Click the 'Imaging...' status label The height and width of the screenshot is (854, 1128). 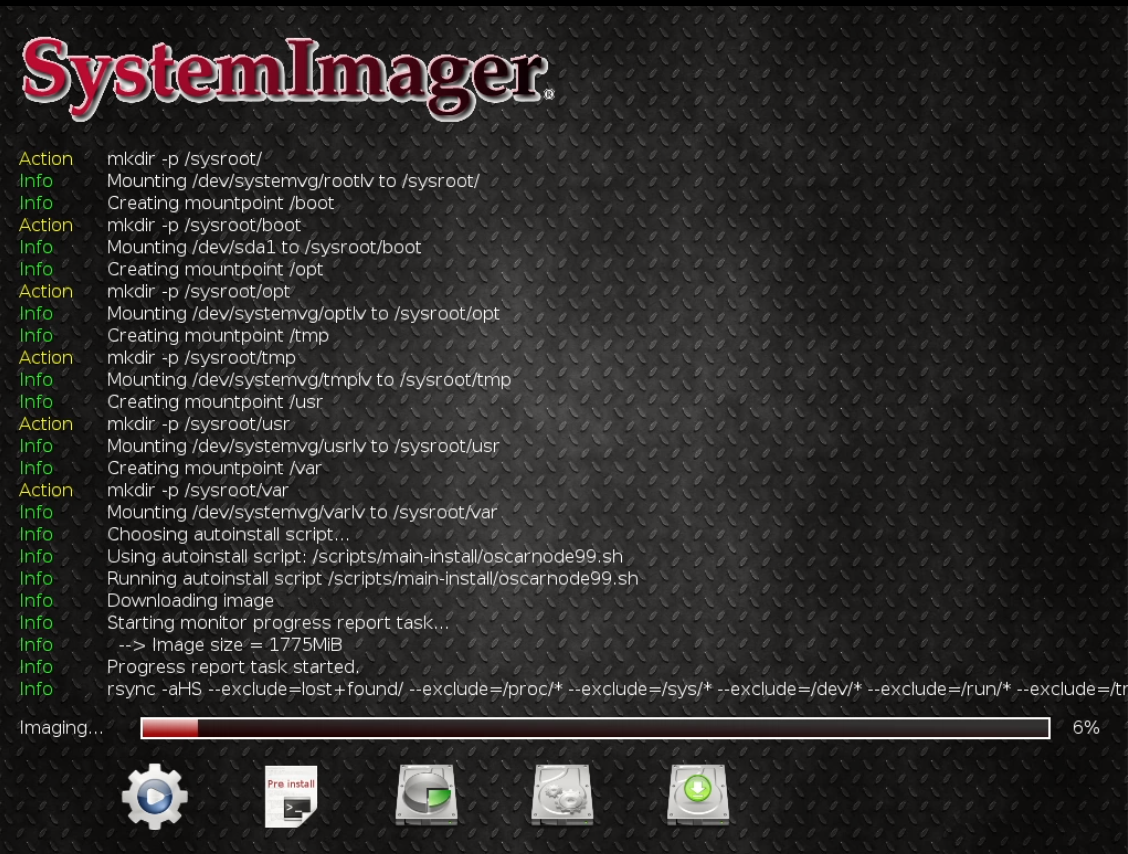[x=61, y=728]
